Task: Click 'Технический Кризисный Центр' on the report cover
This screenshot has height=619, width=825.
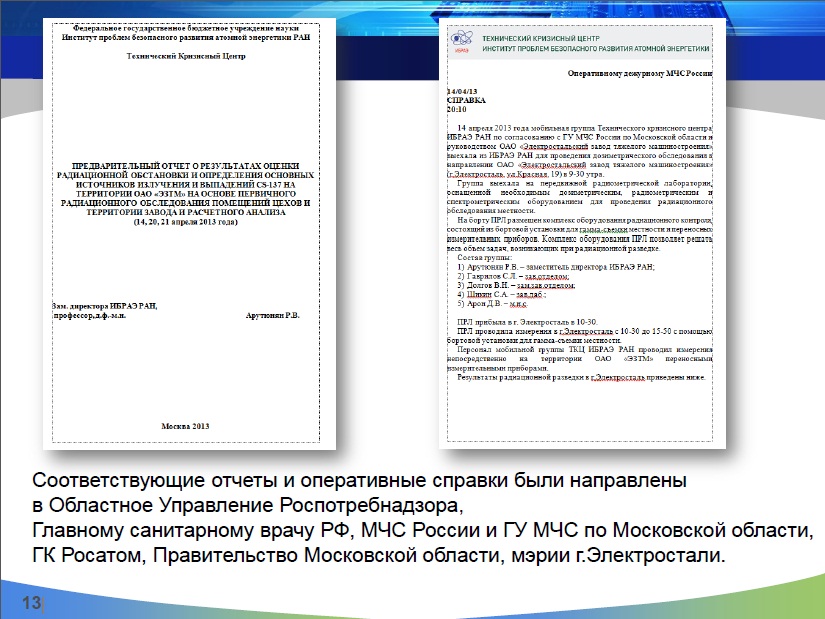Action: click(186, 56)
